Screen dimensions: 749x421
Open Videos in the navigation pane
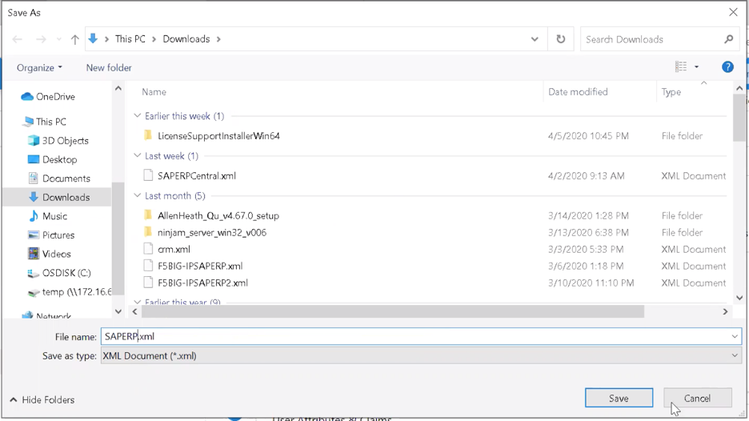[x=49, y=254]
